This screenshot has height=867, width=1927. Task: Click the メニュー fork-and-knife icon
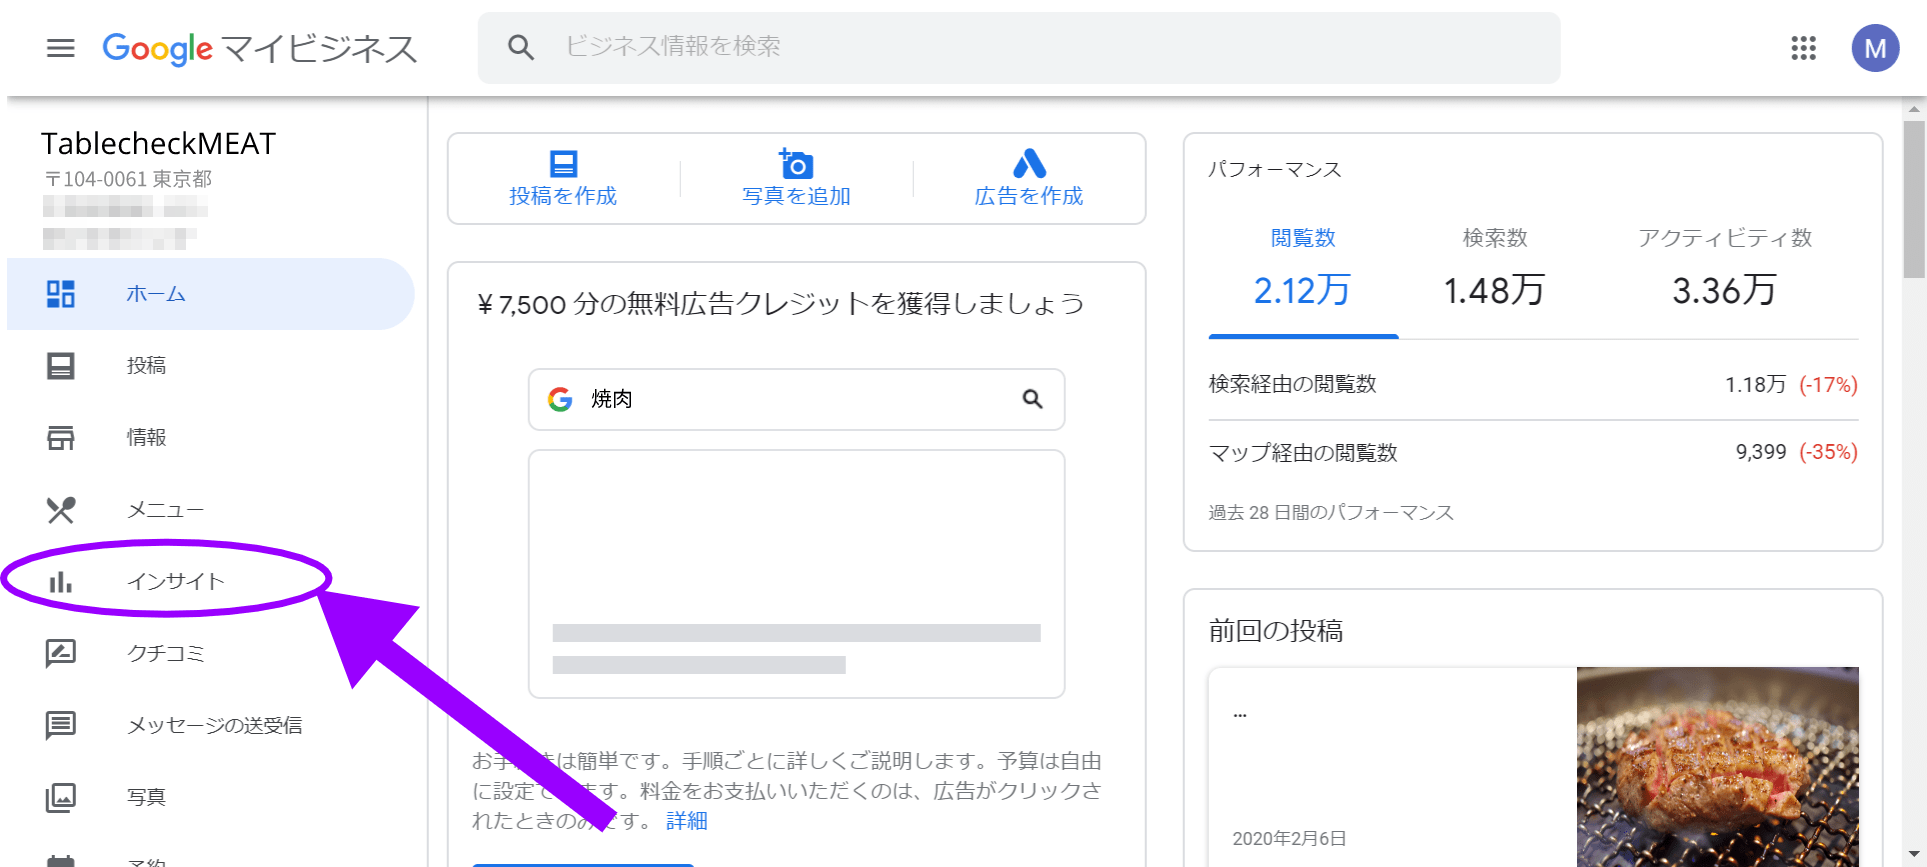pos(61,510)
